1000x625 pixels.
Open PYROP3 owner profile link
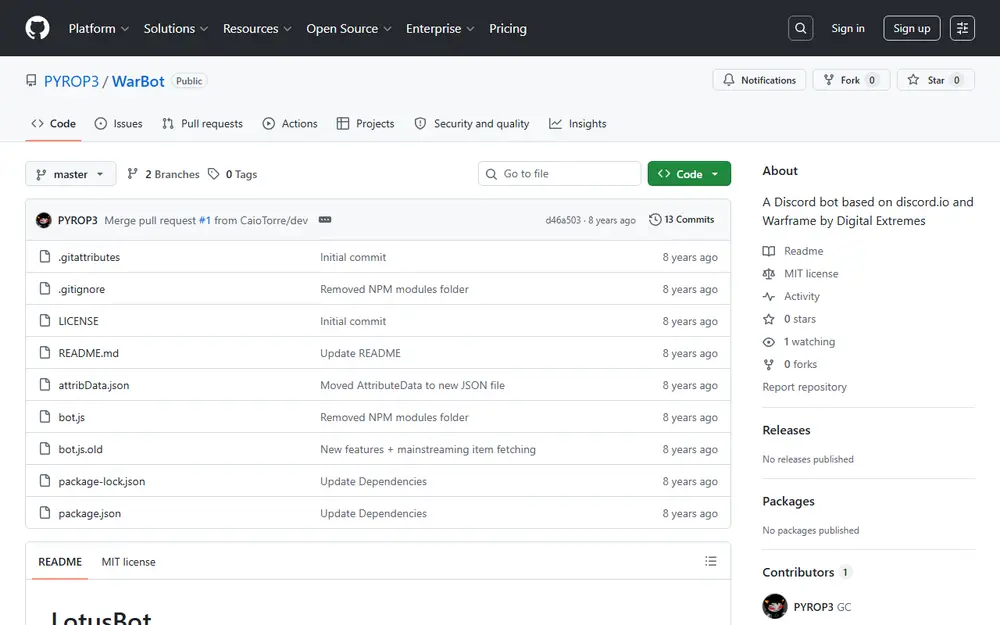click(71, 82)
